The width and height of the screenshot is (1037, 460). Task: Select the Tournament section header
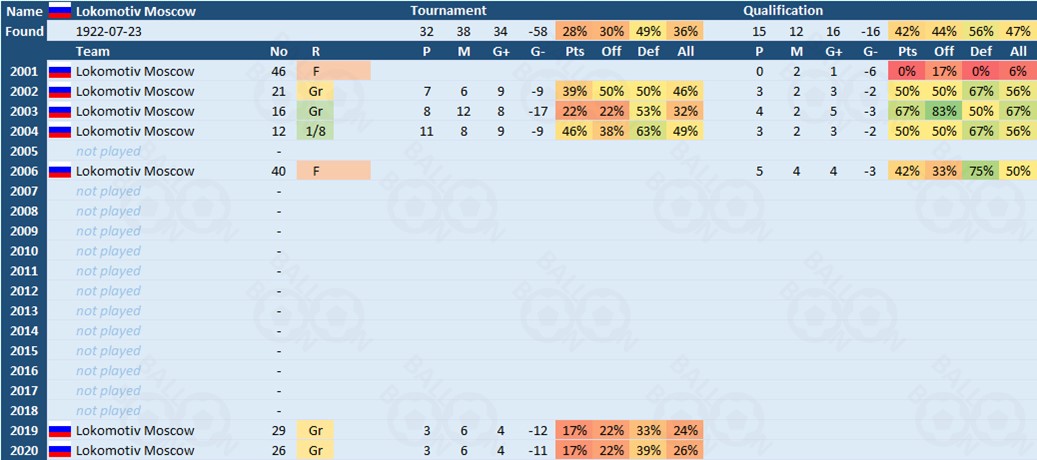(x=448, y=11)
